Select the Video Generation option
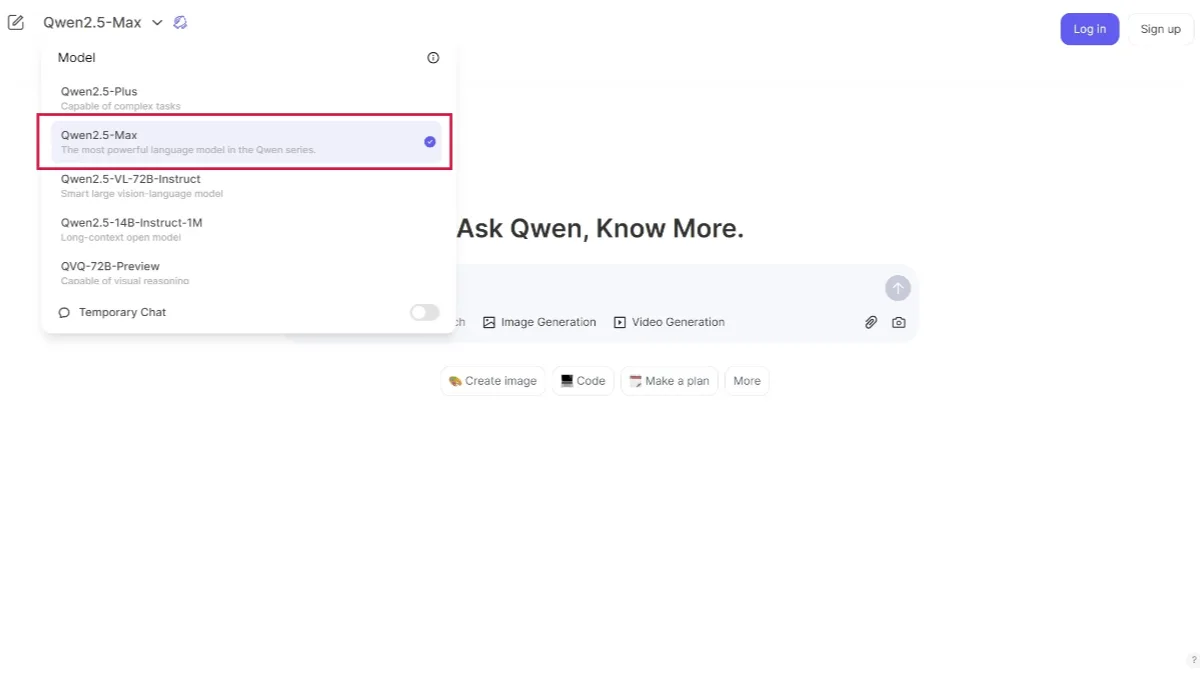The width and height of the screenshot is (1200, 675). 669,322
